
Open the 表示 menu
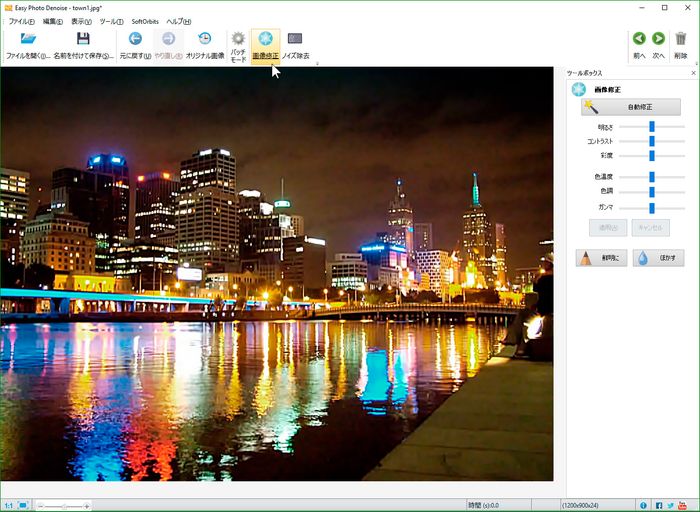point(81,21)
